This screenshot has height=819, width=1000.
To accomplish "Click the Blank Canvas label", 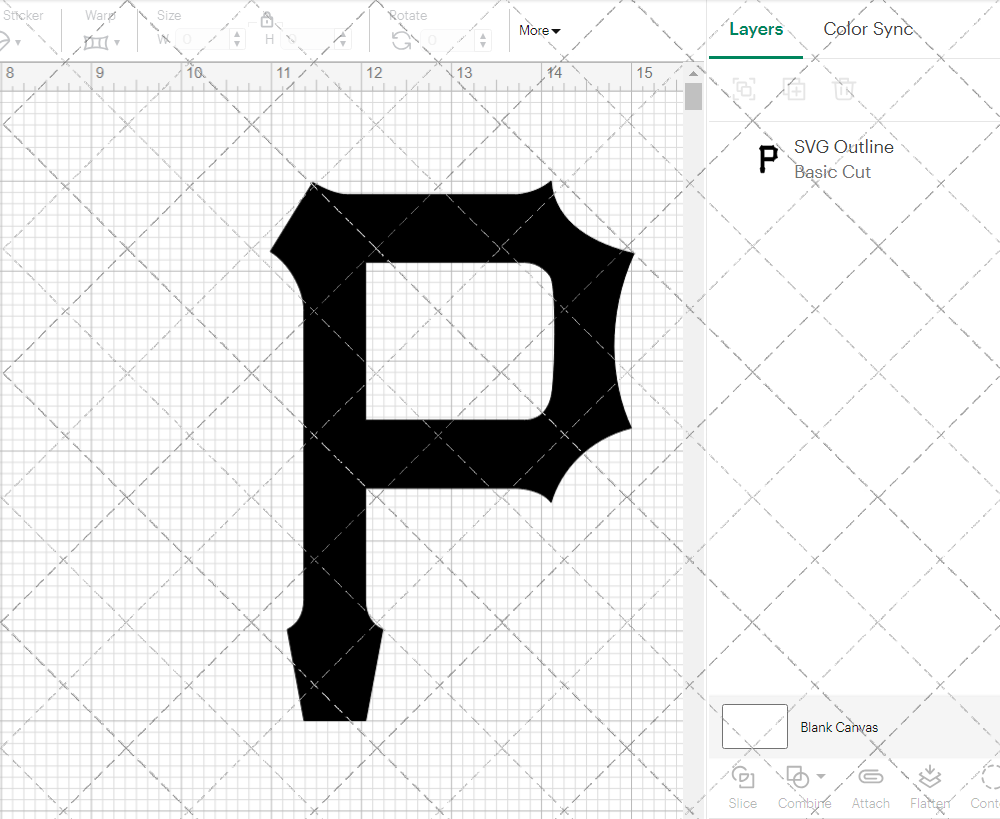I will (839, 727).
